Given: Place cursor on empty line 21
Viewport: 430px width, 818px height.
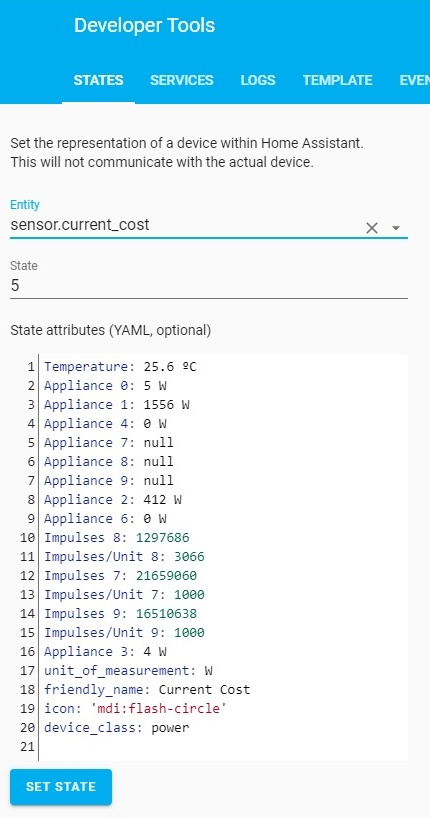Looking at the screenshot, I should click(x=223, y=747).
